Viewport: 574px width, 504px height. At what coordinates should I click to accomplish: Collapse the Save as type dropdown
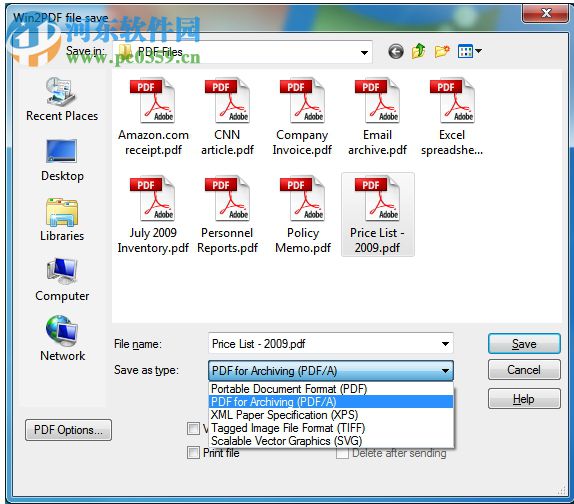445,371
